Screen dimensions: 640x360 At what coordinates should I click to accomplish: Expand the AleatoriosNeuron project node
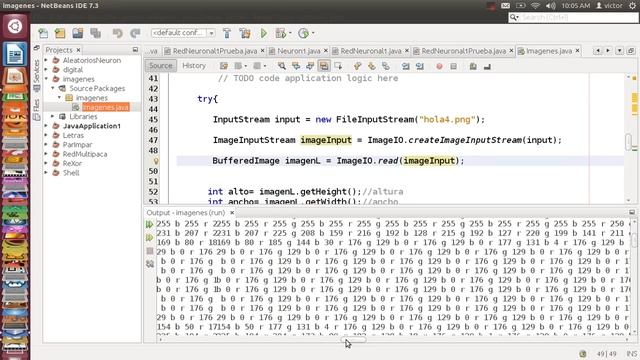coord(46,60)
